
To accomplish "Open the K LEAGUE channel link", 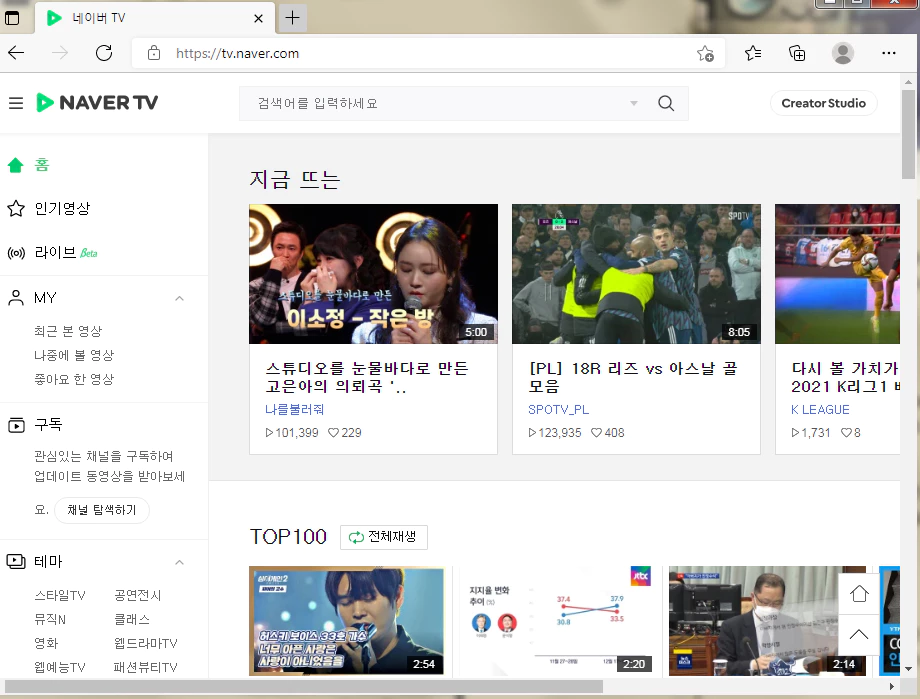I will [820, 410].
